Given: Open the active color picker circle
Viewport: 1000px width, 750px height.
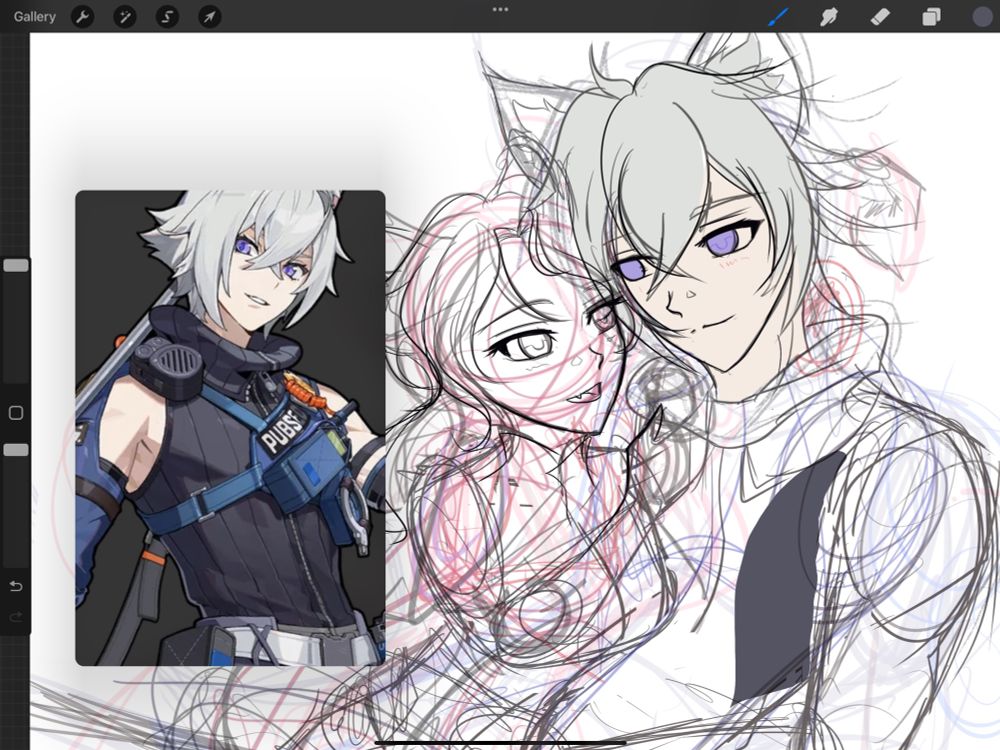Looking at the screenshot, I should pos(982,17).
